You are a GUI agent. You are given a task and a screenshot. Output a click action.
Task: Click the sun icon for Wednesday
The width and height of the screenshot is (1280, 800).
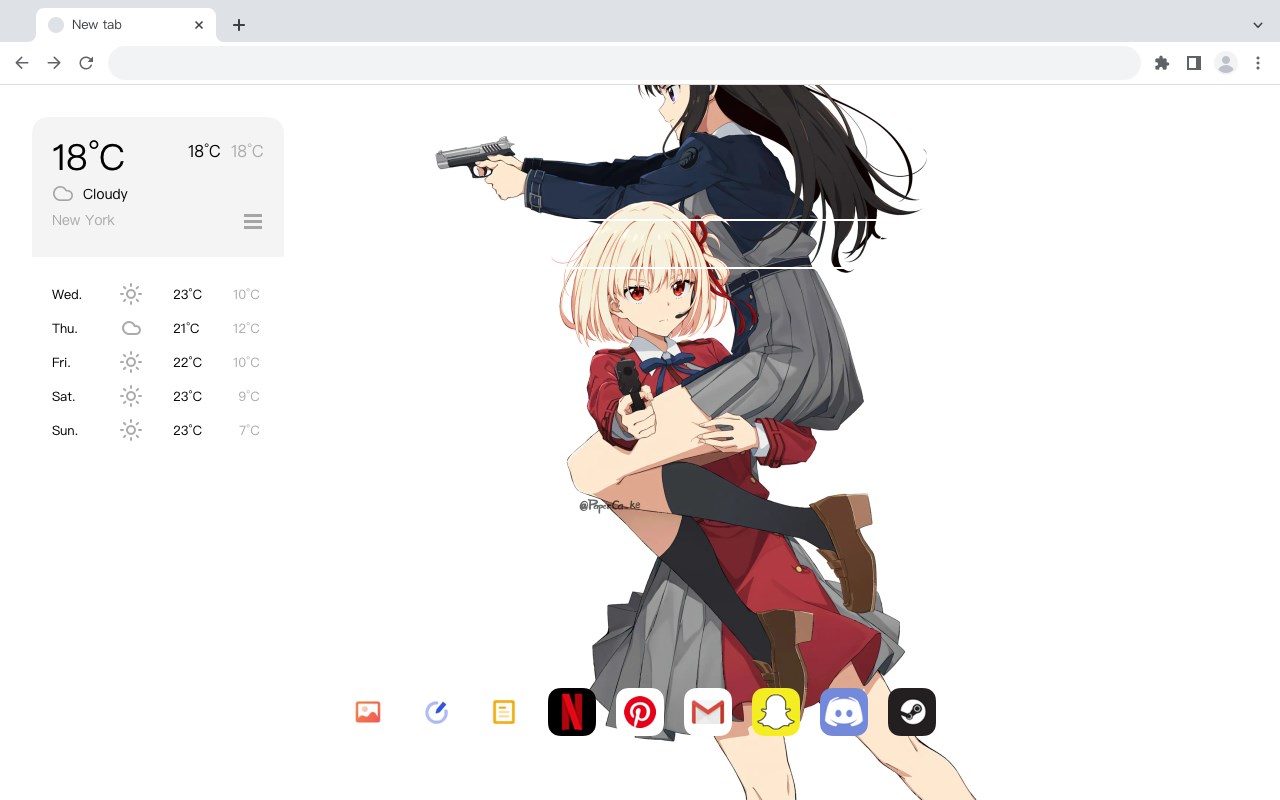click(x=131, y=294)
